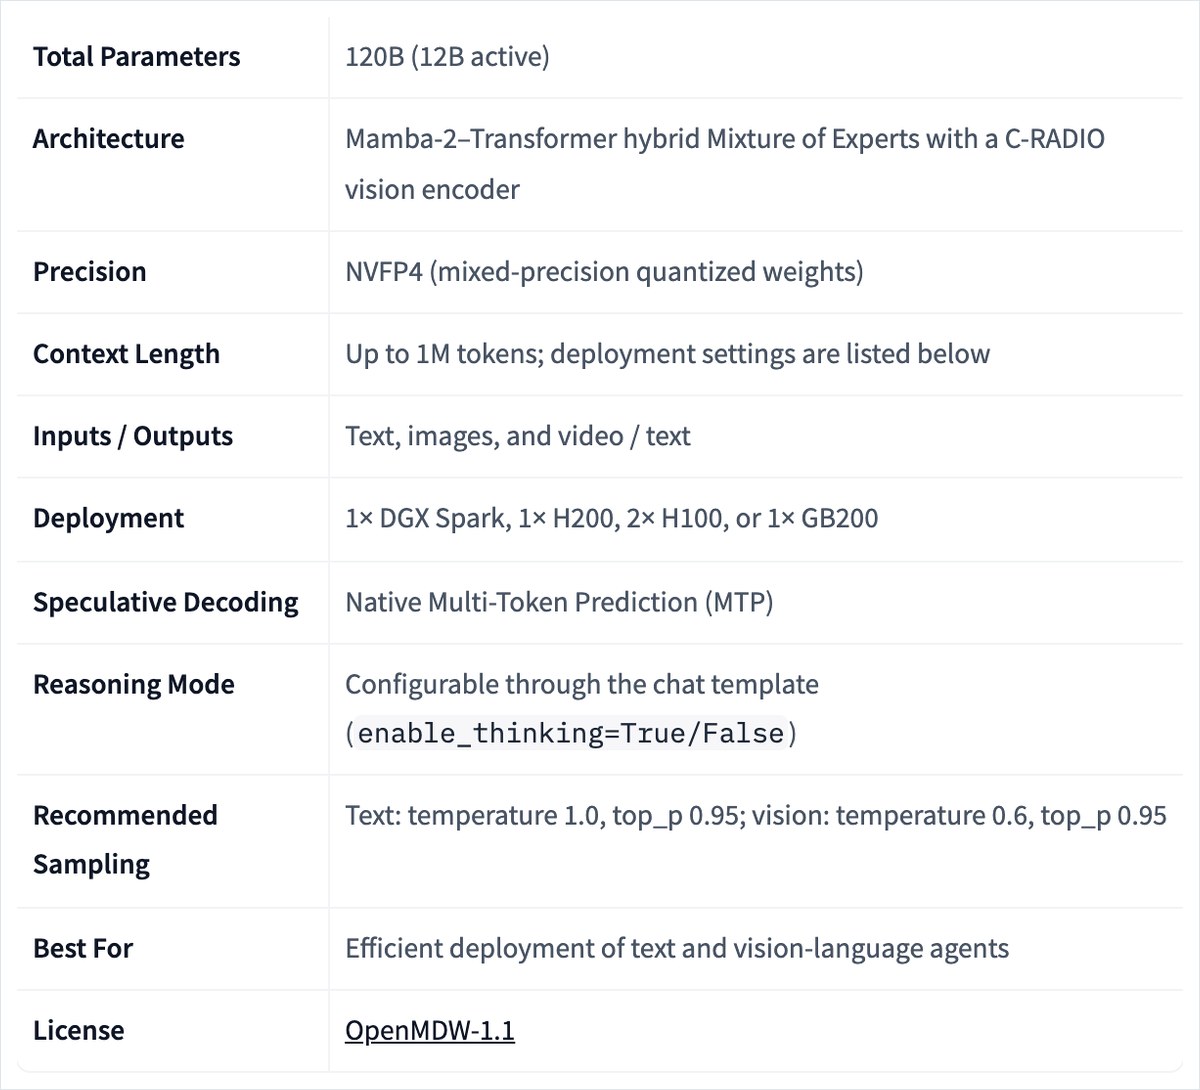Viewport: 1200px width, 1090px height.
Task: Select the NVFP4 mixed-precision value
Action: click(x=604, y=271)
